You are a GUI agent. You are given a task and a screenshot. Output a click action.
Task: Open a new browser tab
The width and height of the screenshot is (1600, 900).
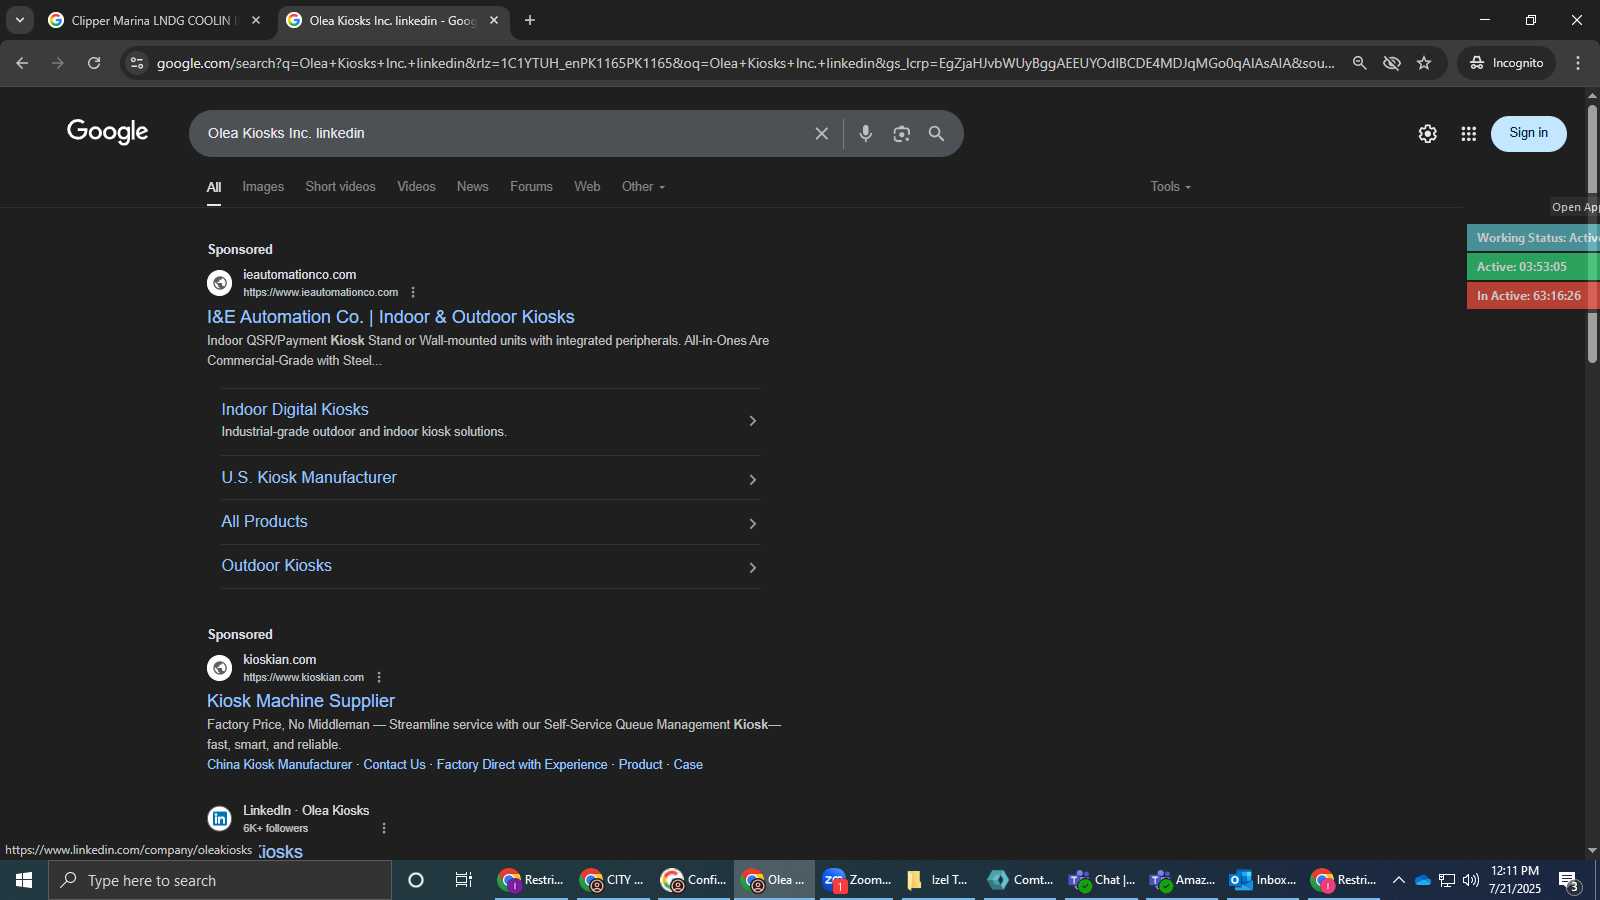click(x=530, y=20)
